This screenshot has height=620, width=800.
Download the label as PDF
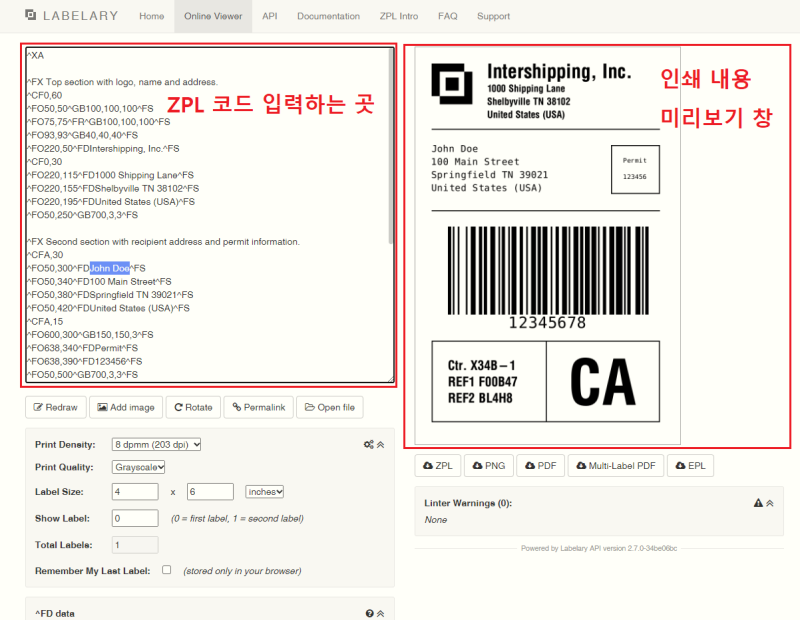541,465
